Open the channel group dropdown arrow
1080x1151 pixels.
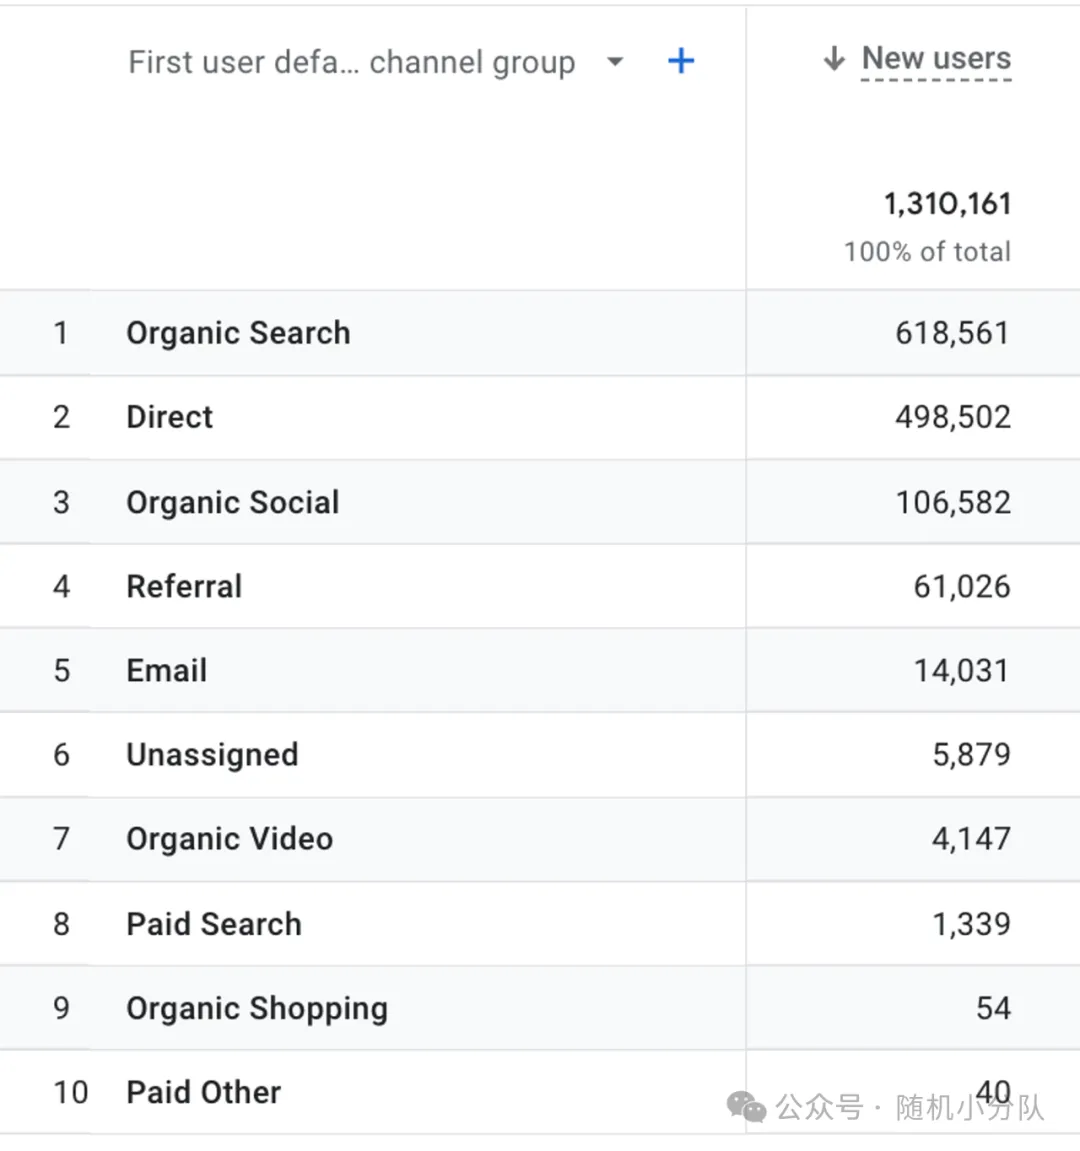(x=615, y=62)
